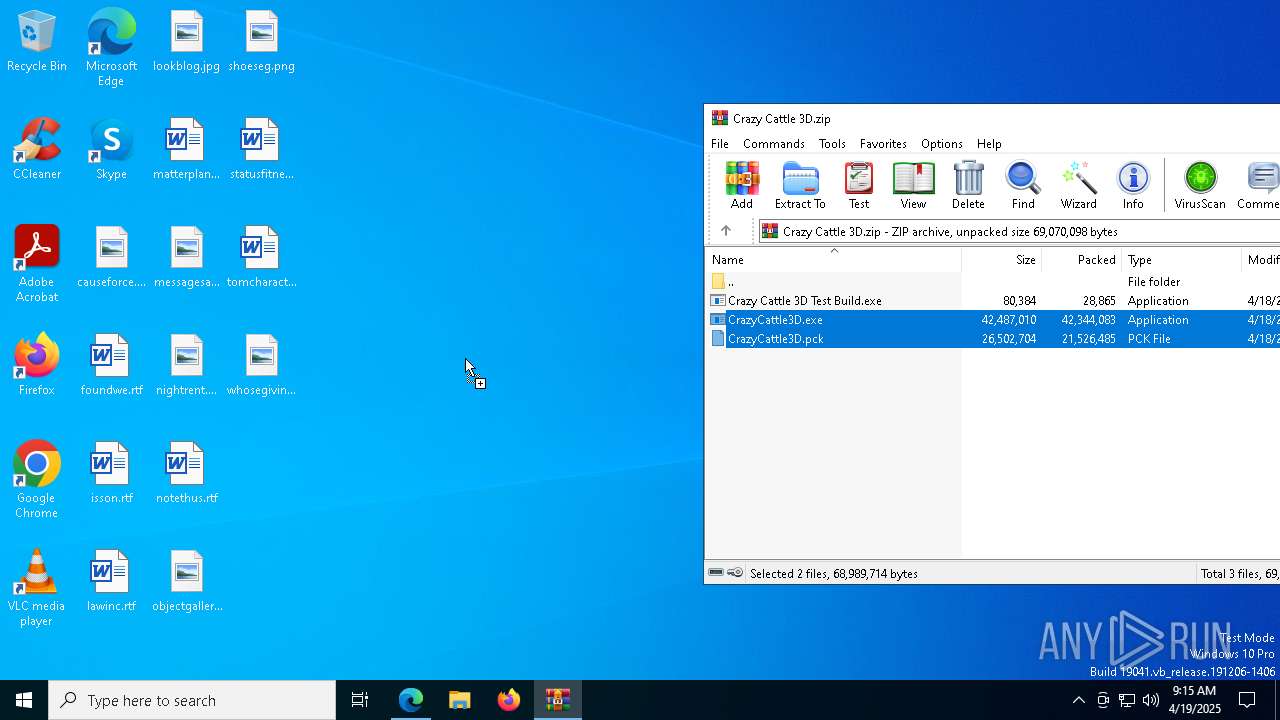Click the Add button in WinRAR toolbar
Viewport: 1280px width, 720px height.
741,185
